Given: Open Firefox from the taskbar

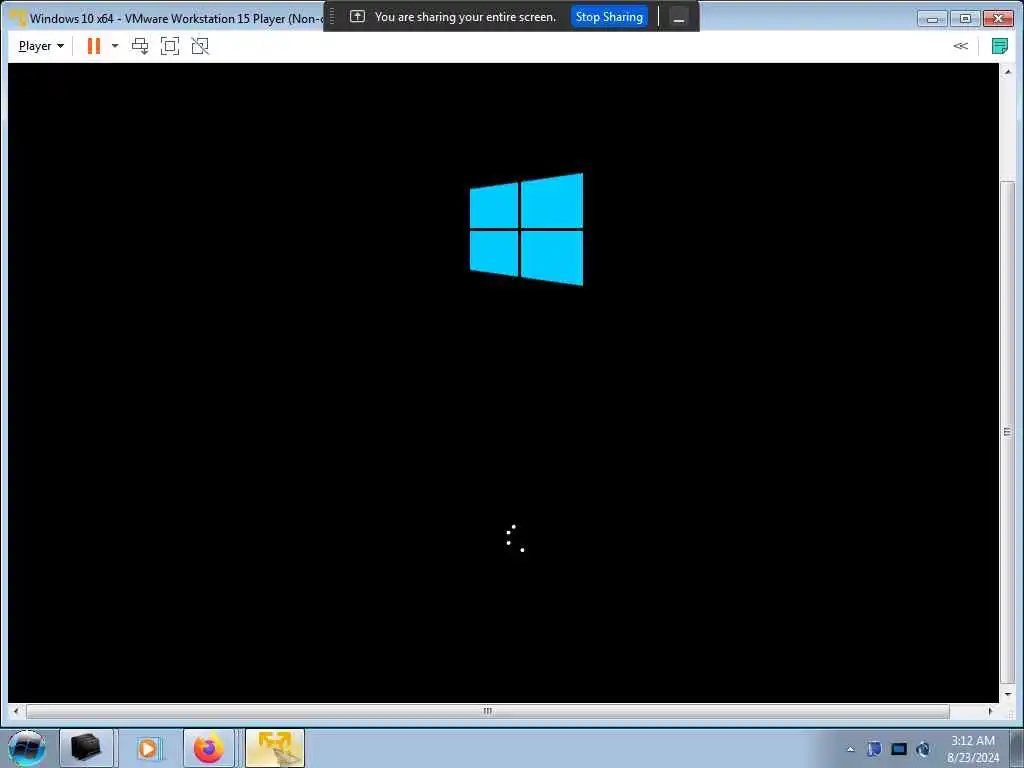Looking at the screenshot, I should point(209,748).
